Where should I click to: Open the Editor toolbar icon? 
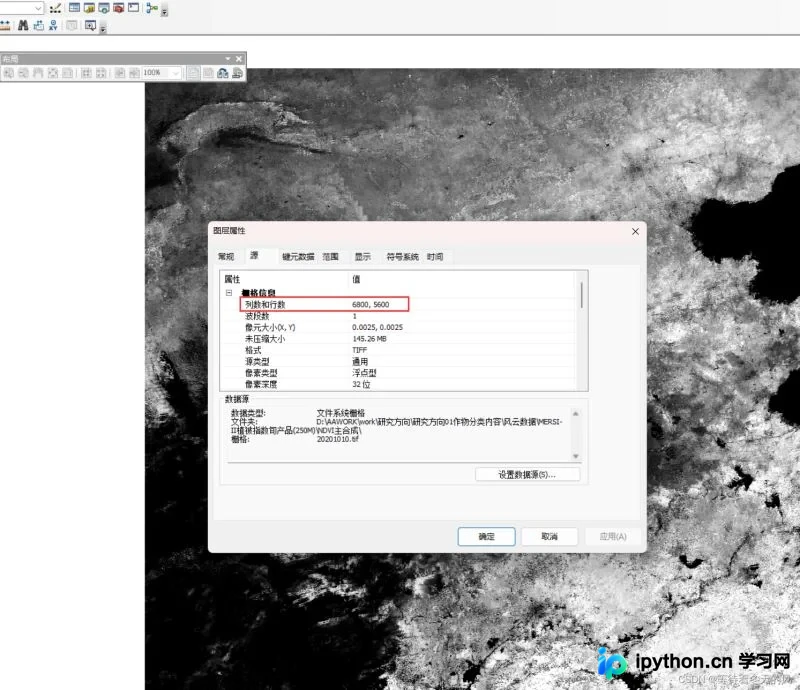tap(55, 8)
